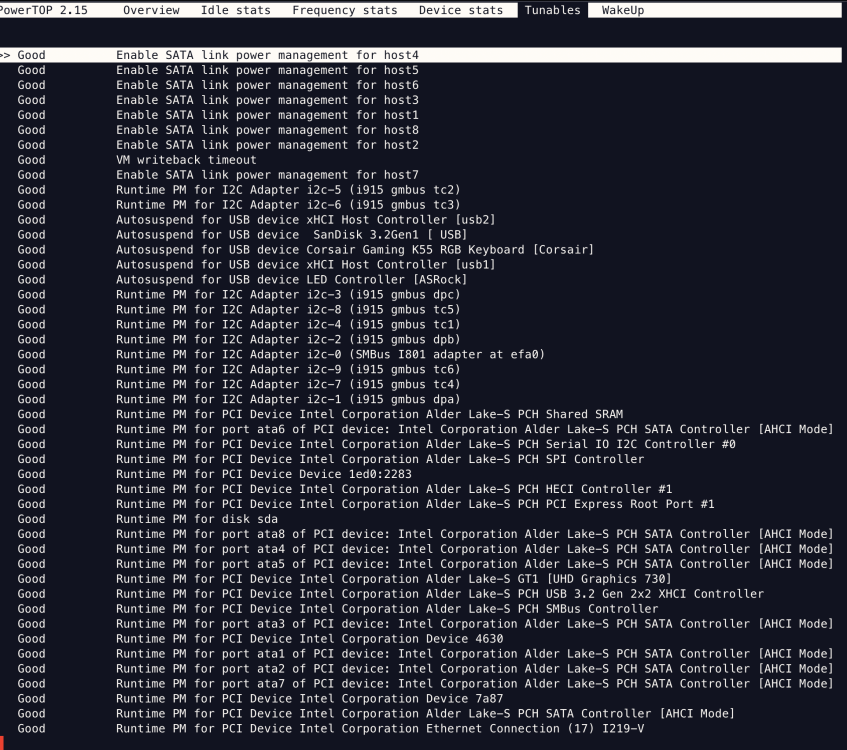Image resolution: width=847 pixels, height=750 pixels.
Task: Open the Frequency stats tab
Action: [345, 10]
